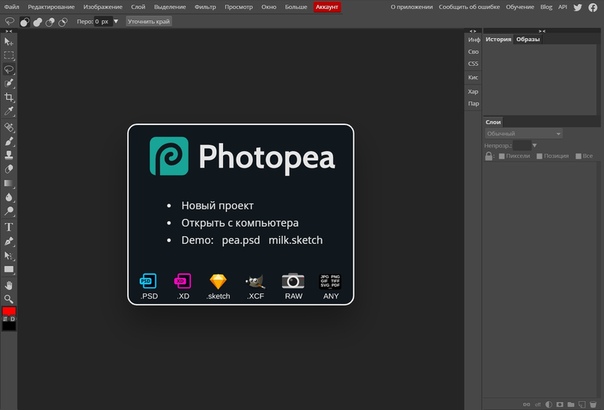Open the pea.psd demo file
604x410 pixels.
click(241, 240)
